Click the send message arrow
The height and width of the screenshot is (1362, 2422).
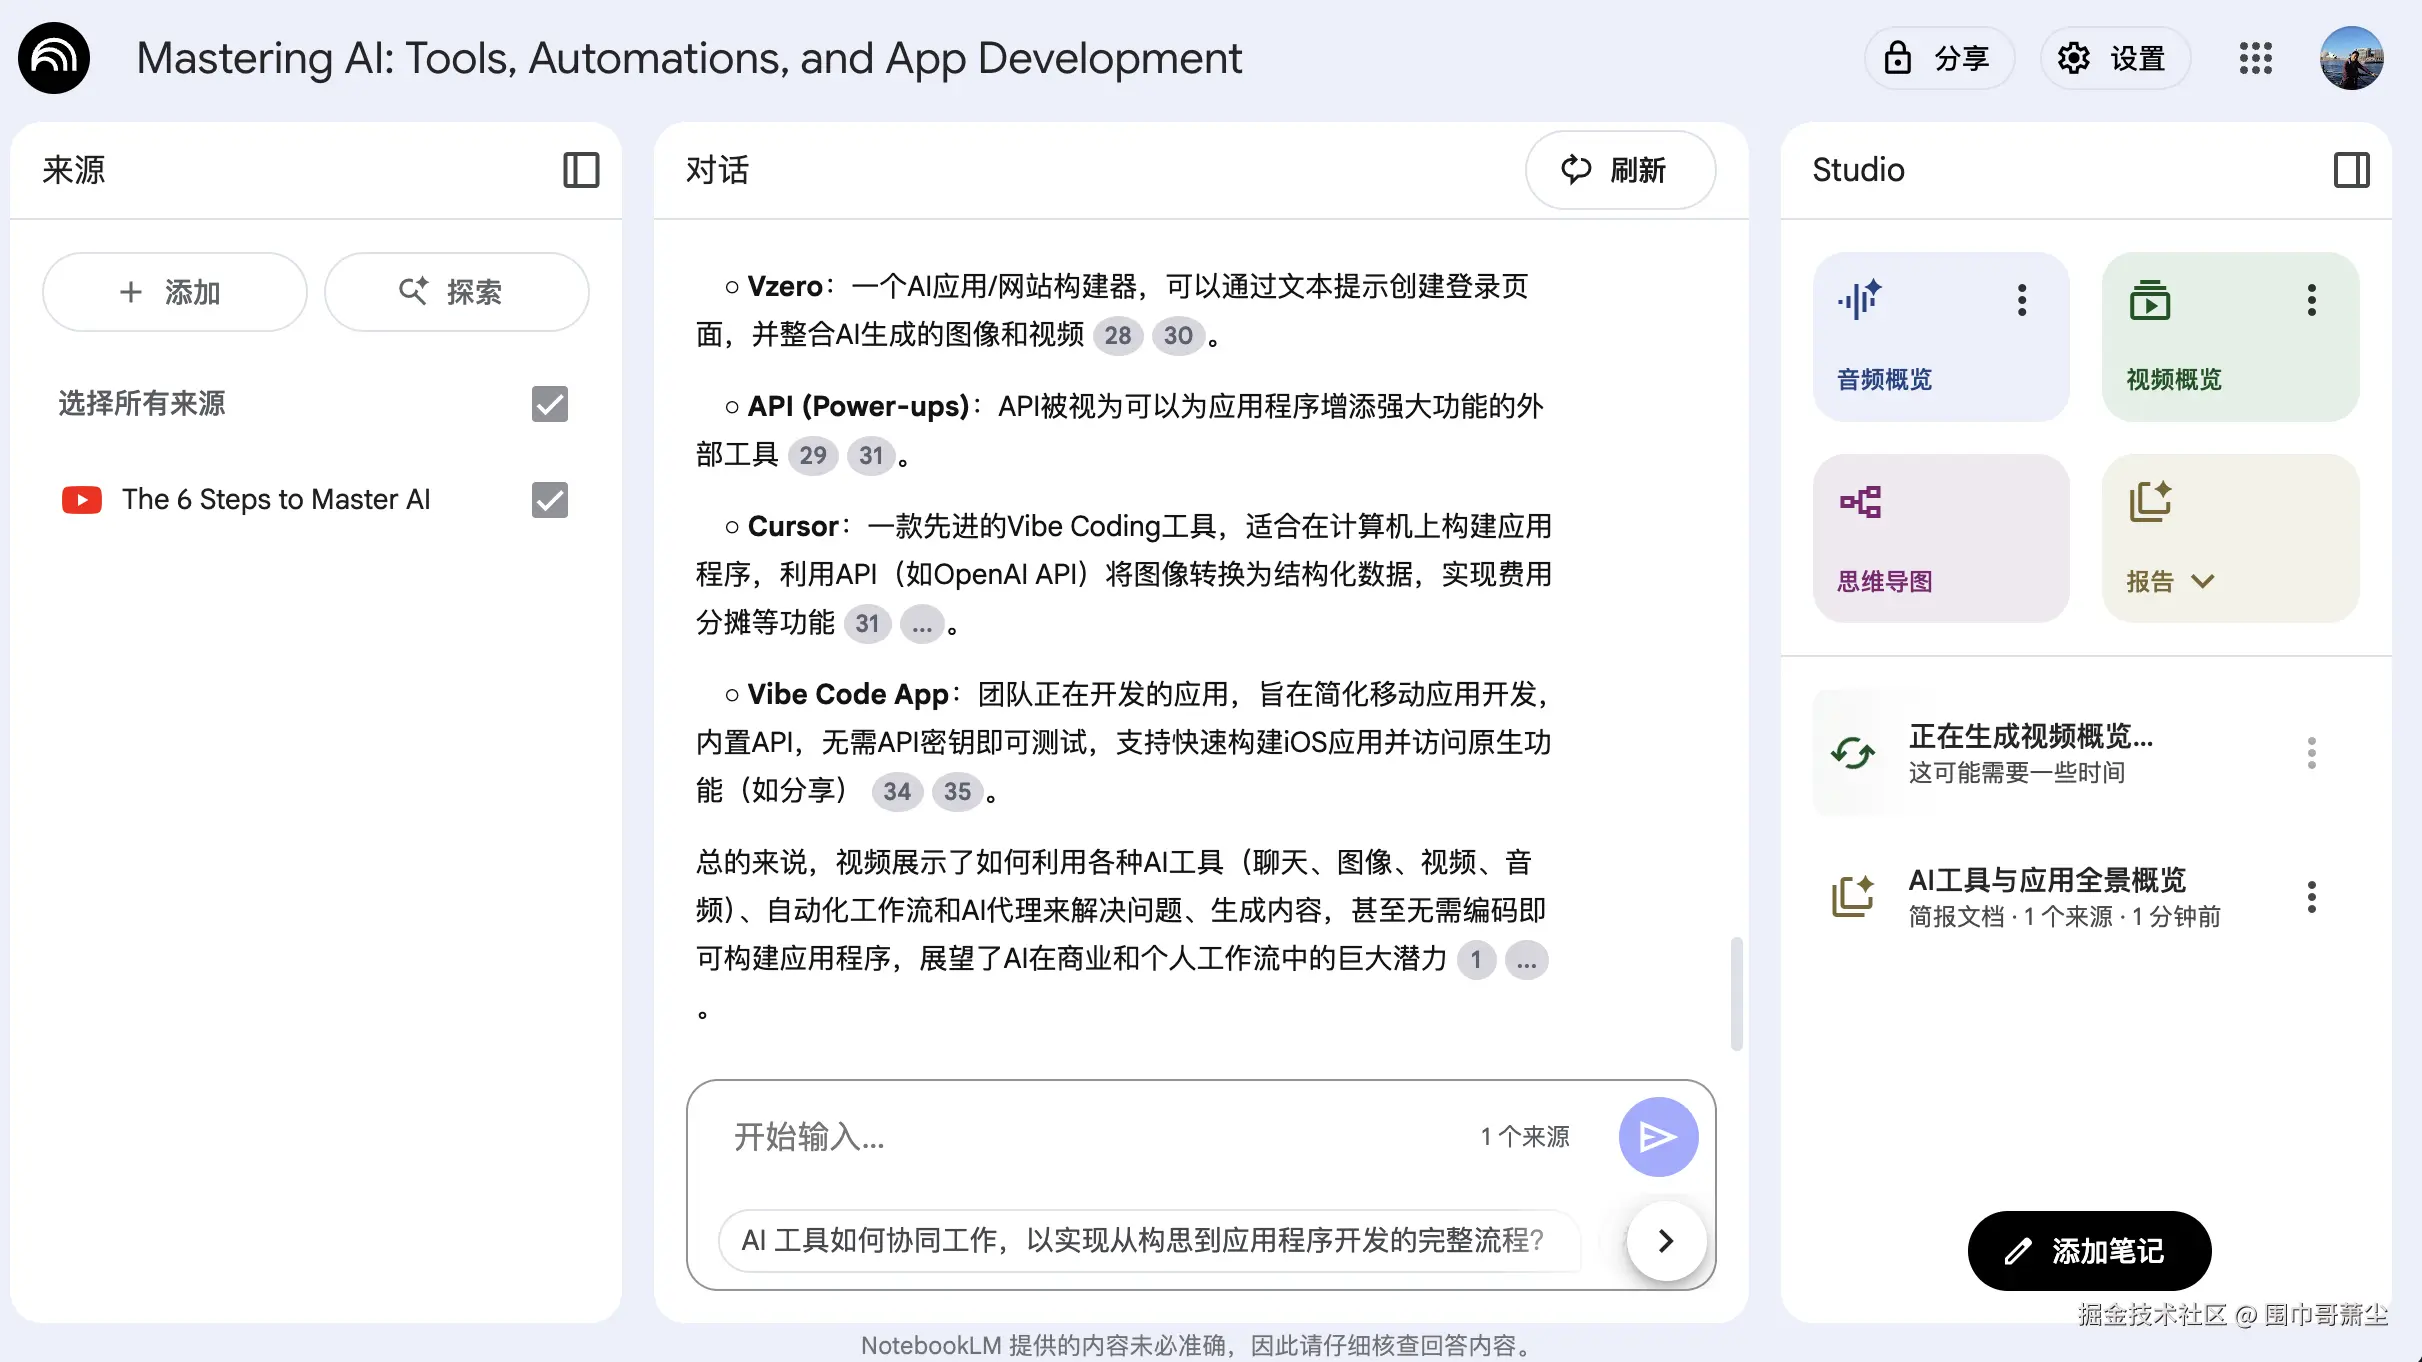1657,1136
